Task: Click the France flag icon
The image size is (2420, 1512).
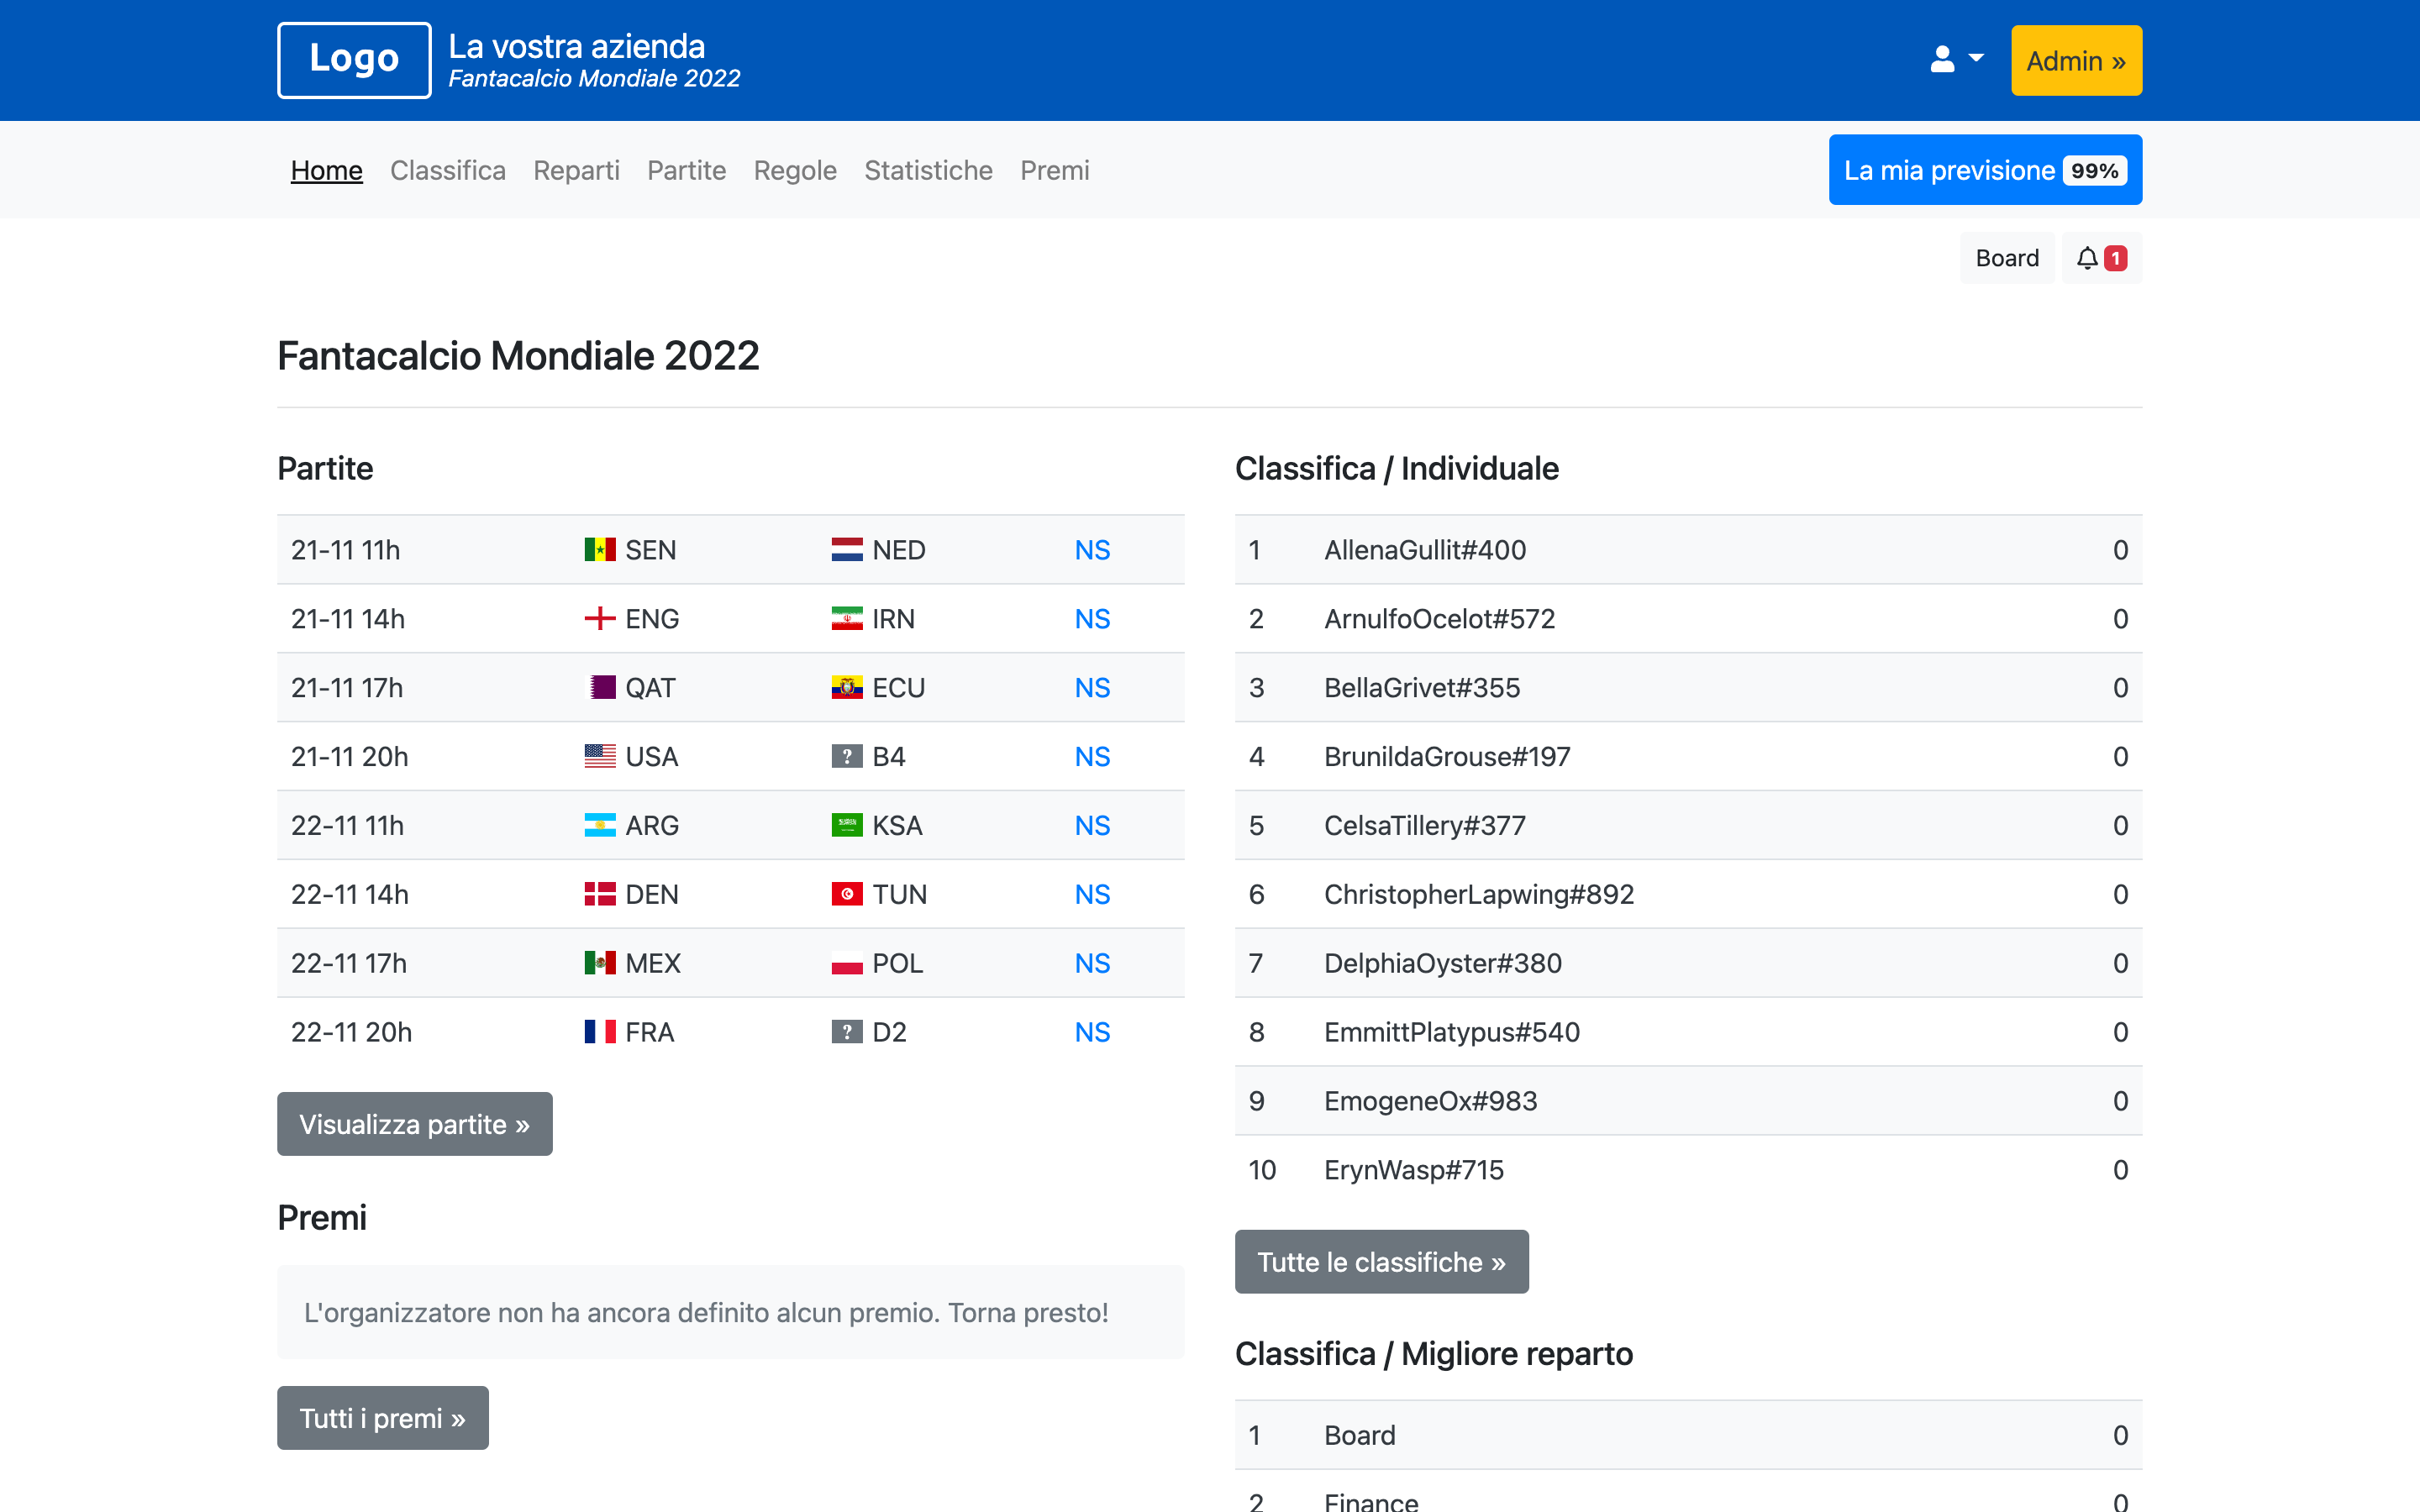Action: (x=599, y=1032)
